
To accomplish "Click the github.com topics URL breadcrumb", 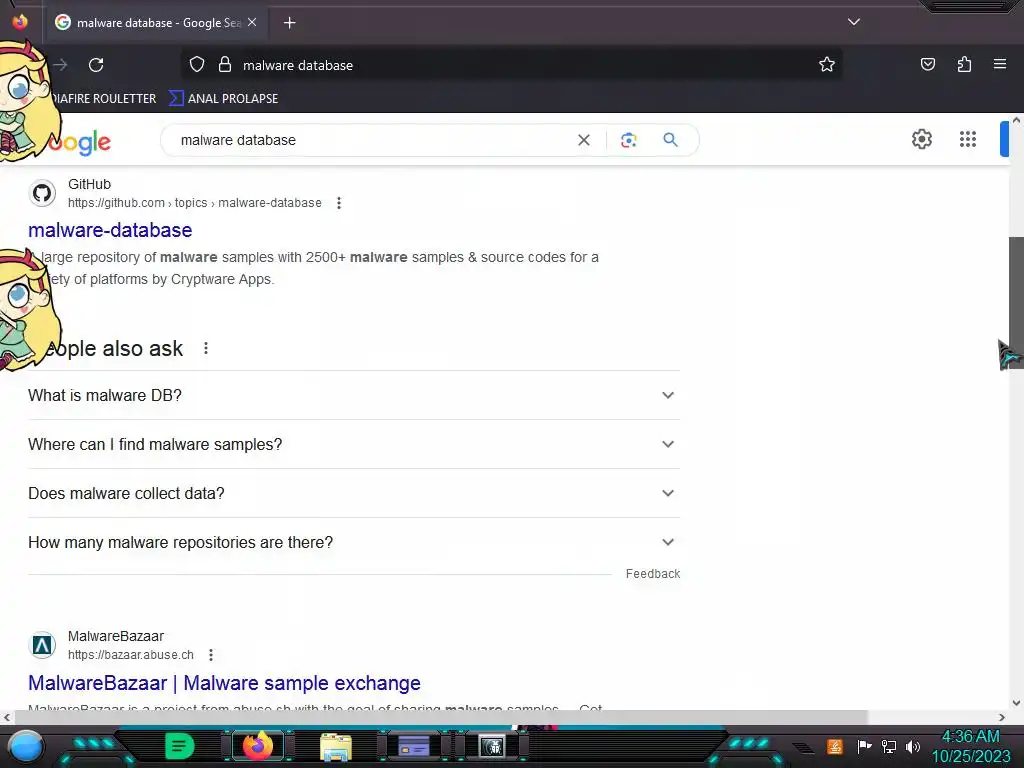I will click(195, 203).
